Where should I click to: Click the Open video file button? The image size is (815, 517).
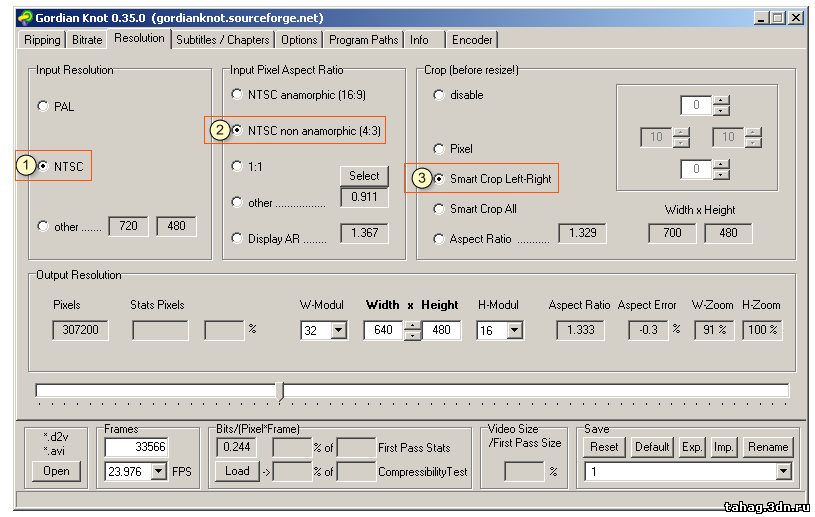[x=56, y=471]
